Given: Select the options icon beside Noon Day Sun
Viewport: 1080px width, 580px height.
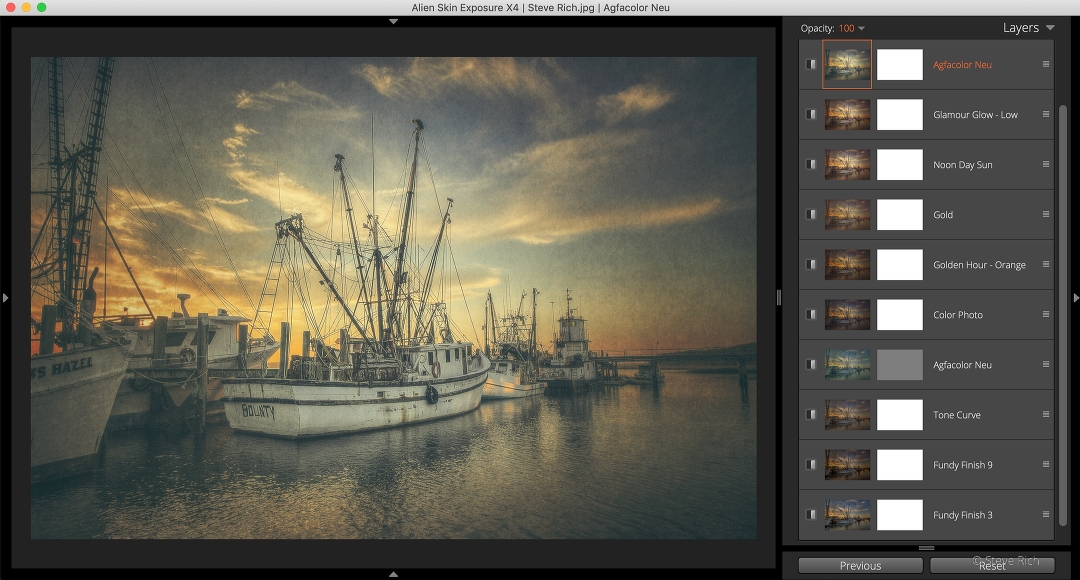Looking at the screenshot, I should tap(1046, 164).
